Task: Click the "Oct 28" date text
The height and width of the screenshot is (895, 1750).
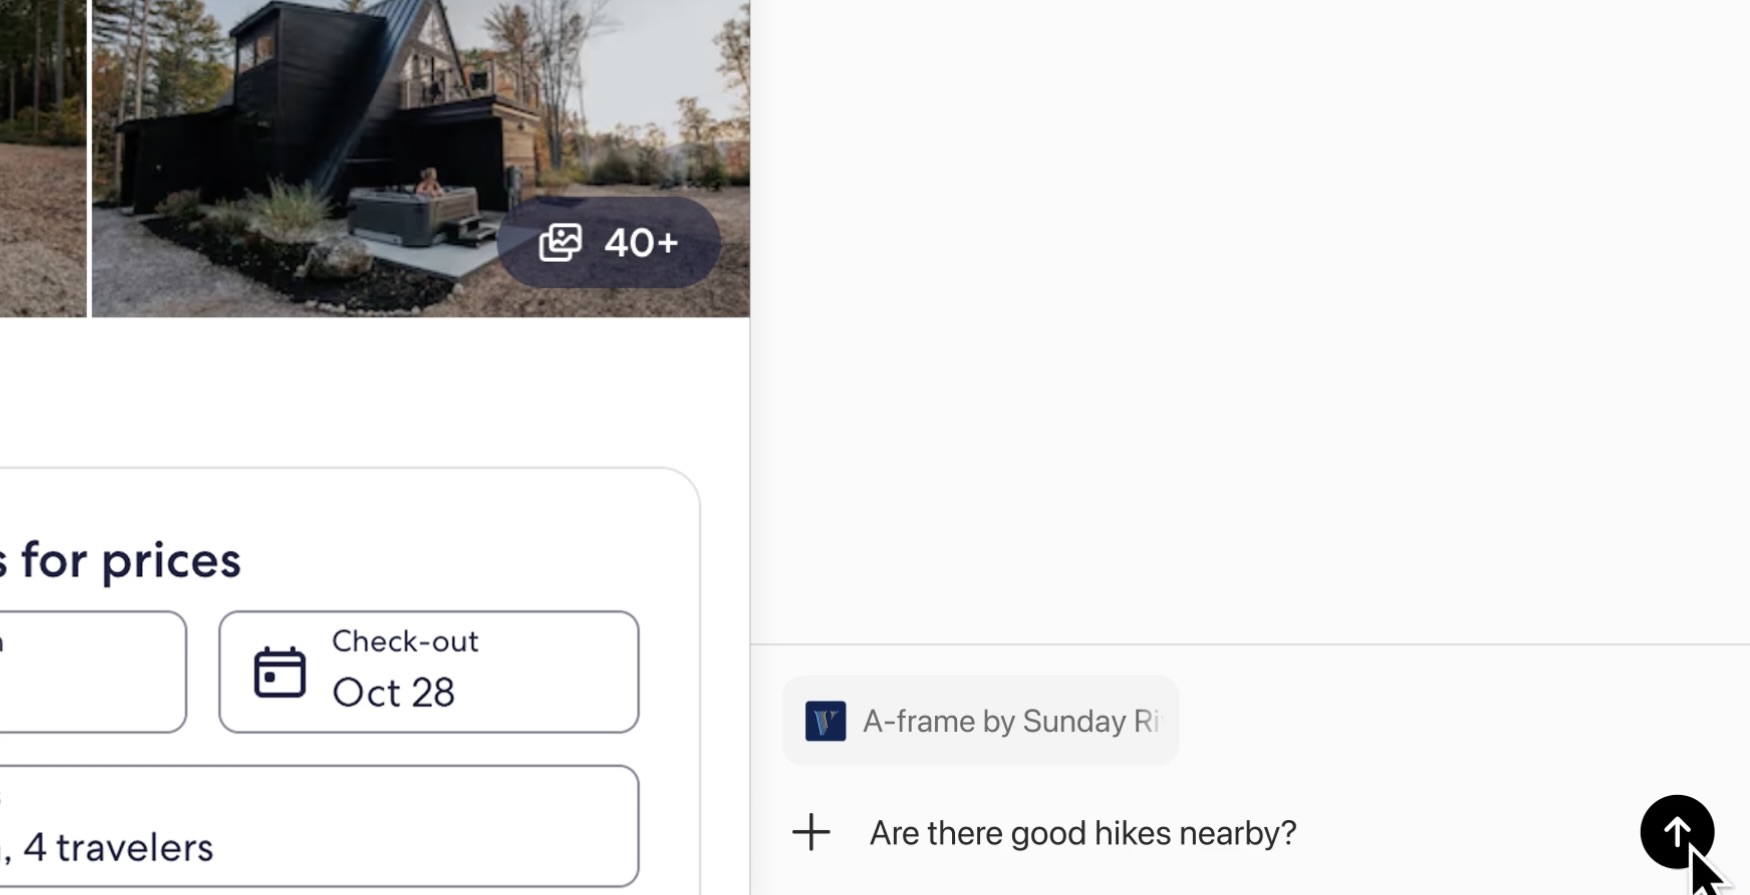Action: [x=393, y=692]
